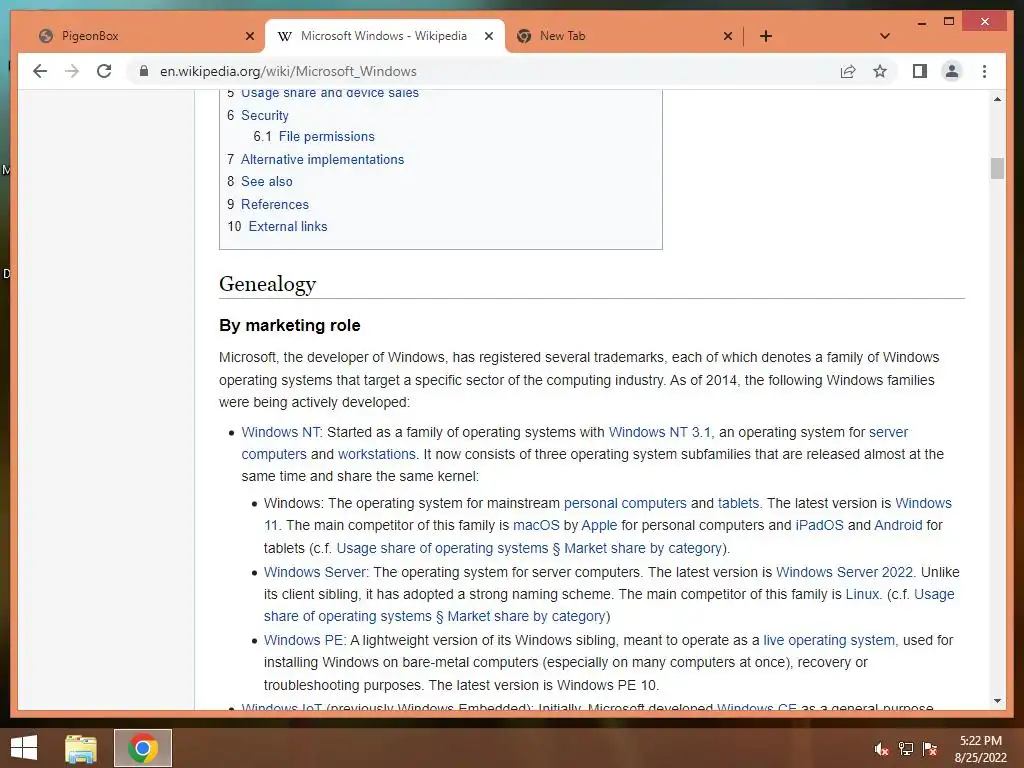Jump to Security contents entry
The height and width of the screenshot is (768, 1024).
point(264,116)
